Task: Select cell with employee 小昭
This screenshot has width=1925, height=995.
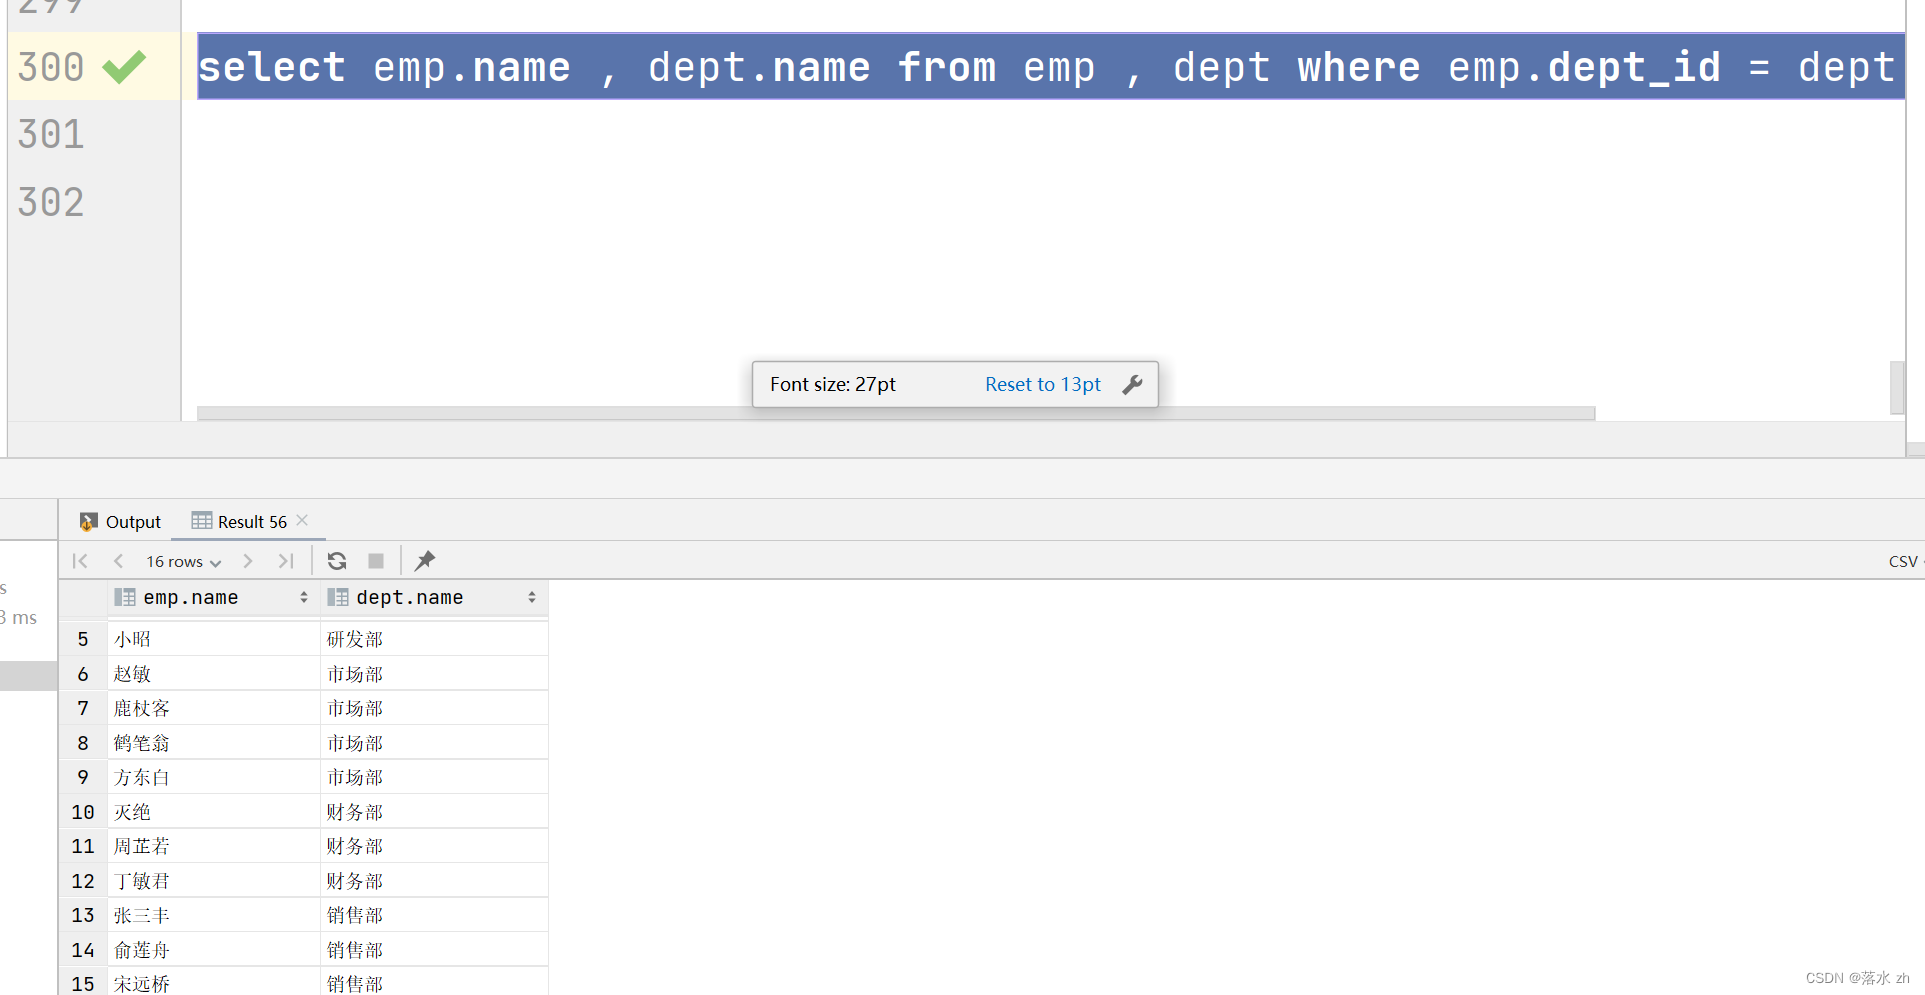Action: [213, 639]
